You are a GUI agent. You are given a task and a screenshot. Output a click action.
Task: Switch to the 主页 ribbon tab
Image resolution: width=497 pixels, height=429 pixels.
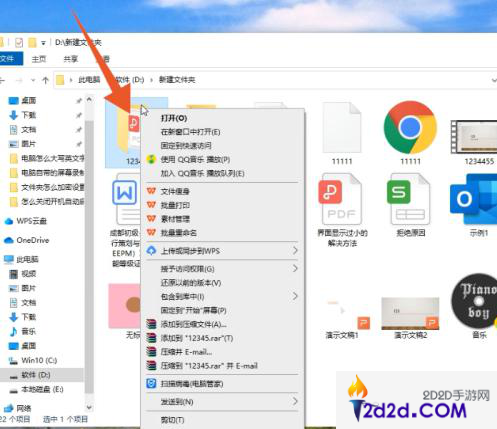39,59
